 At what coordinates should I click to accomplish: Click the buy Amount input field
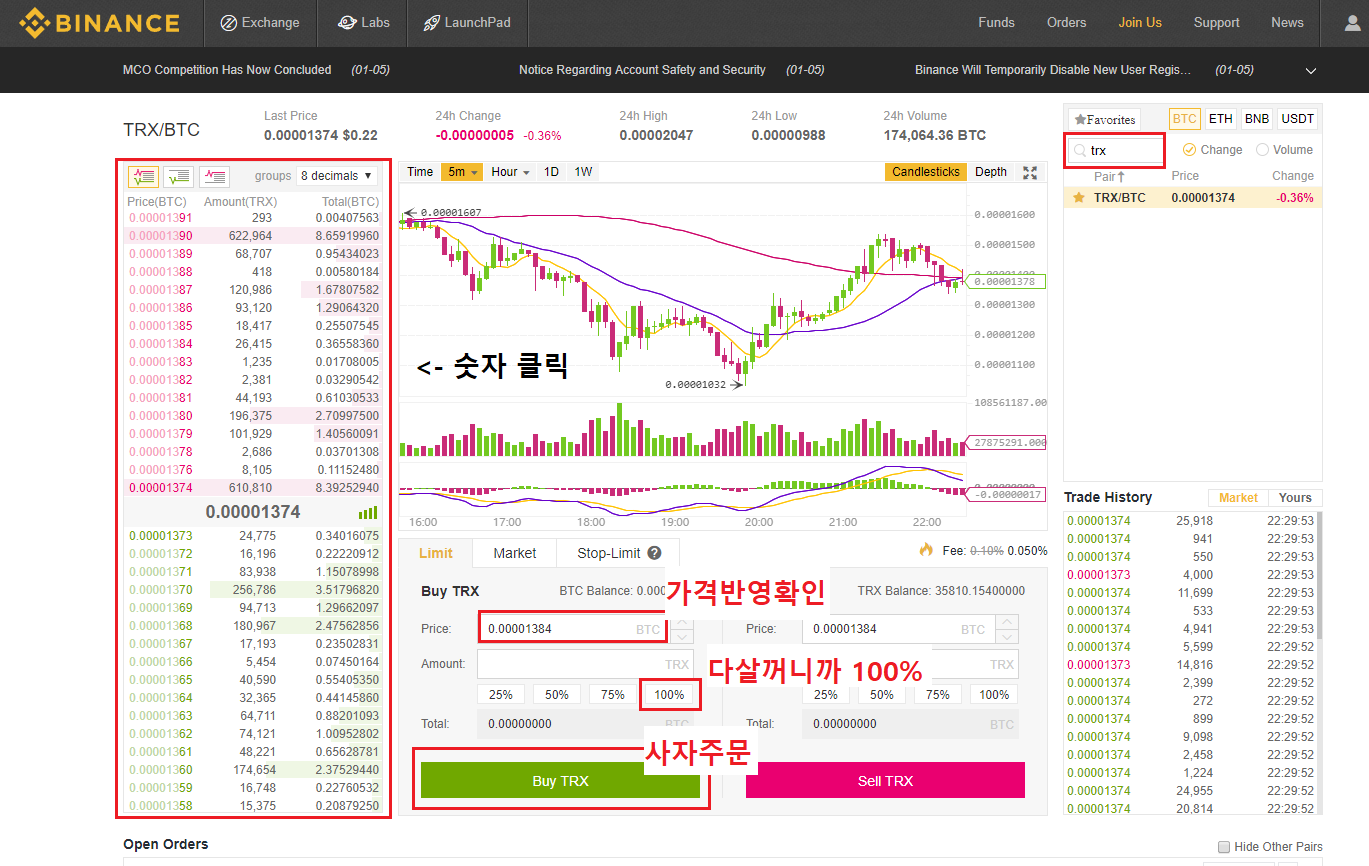[585, 664]
